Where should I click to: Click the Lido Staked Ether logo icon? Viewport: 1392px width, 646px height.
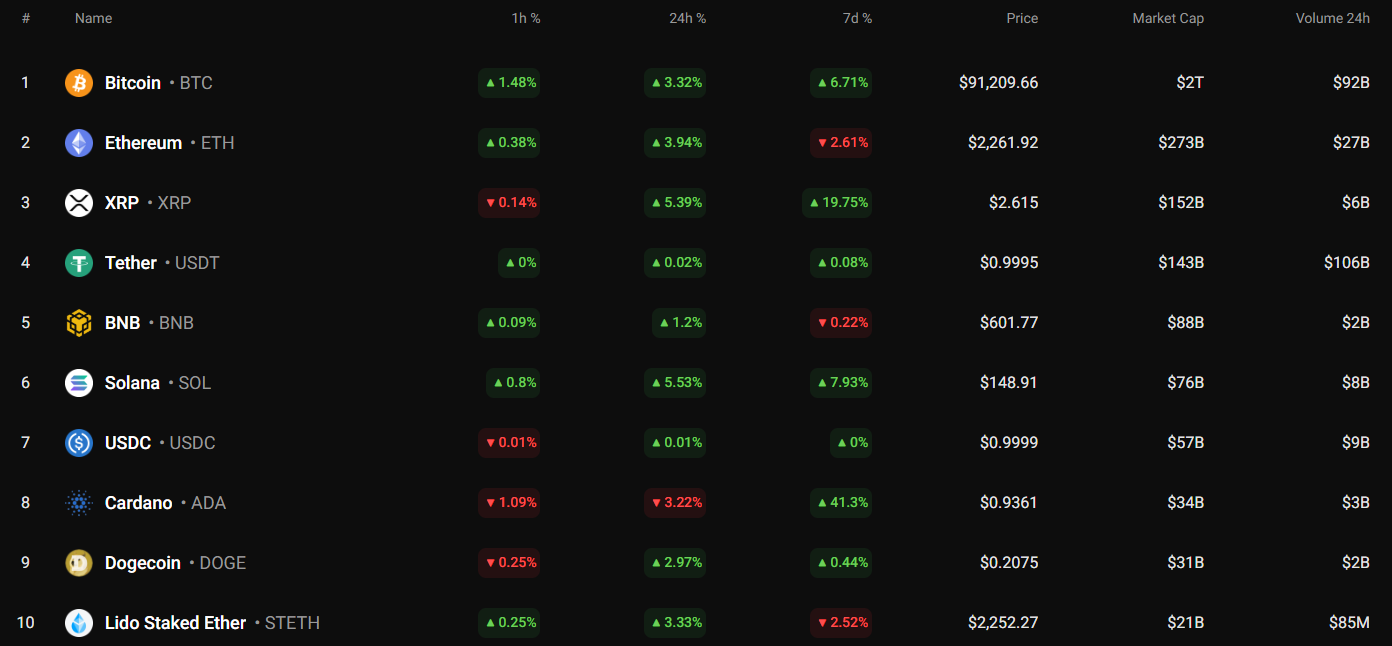tap(79, 623)
